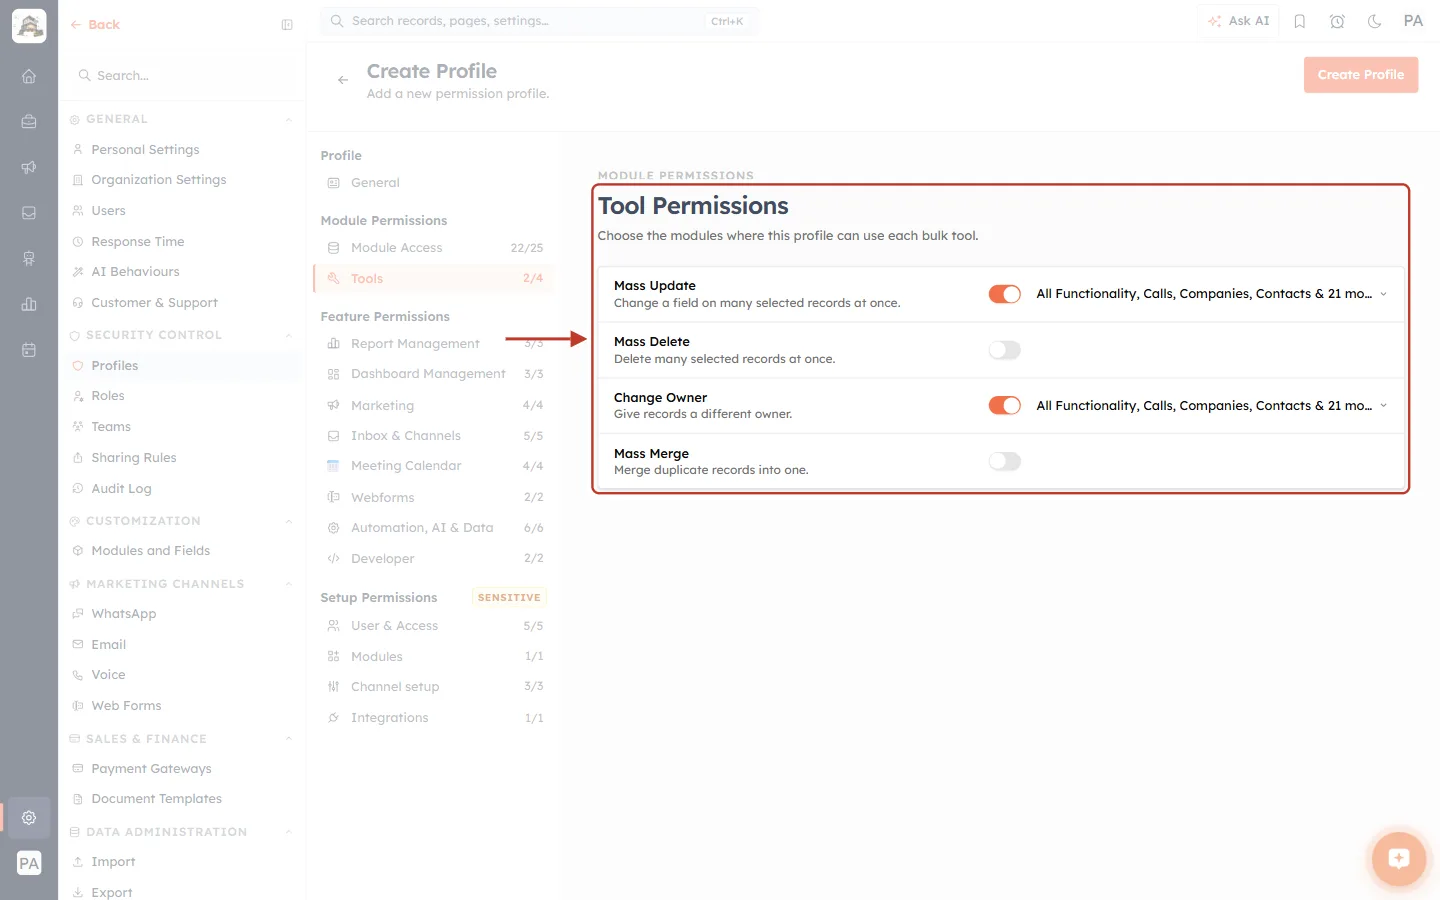Open the PA user avatar menu
This screenshot has width=1440, height=900.
1413,21
